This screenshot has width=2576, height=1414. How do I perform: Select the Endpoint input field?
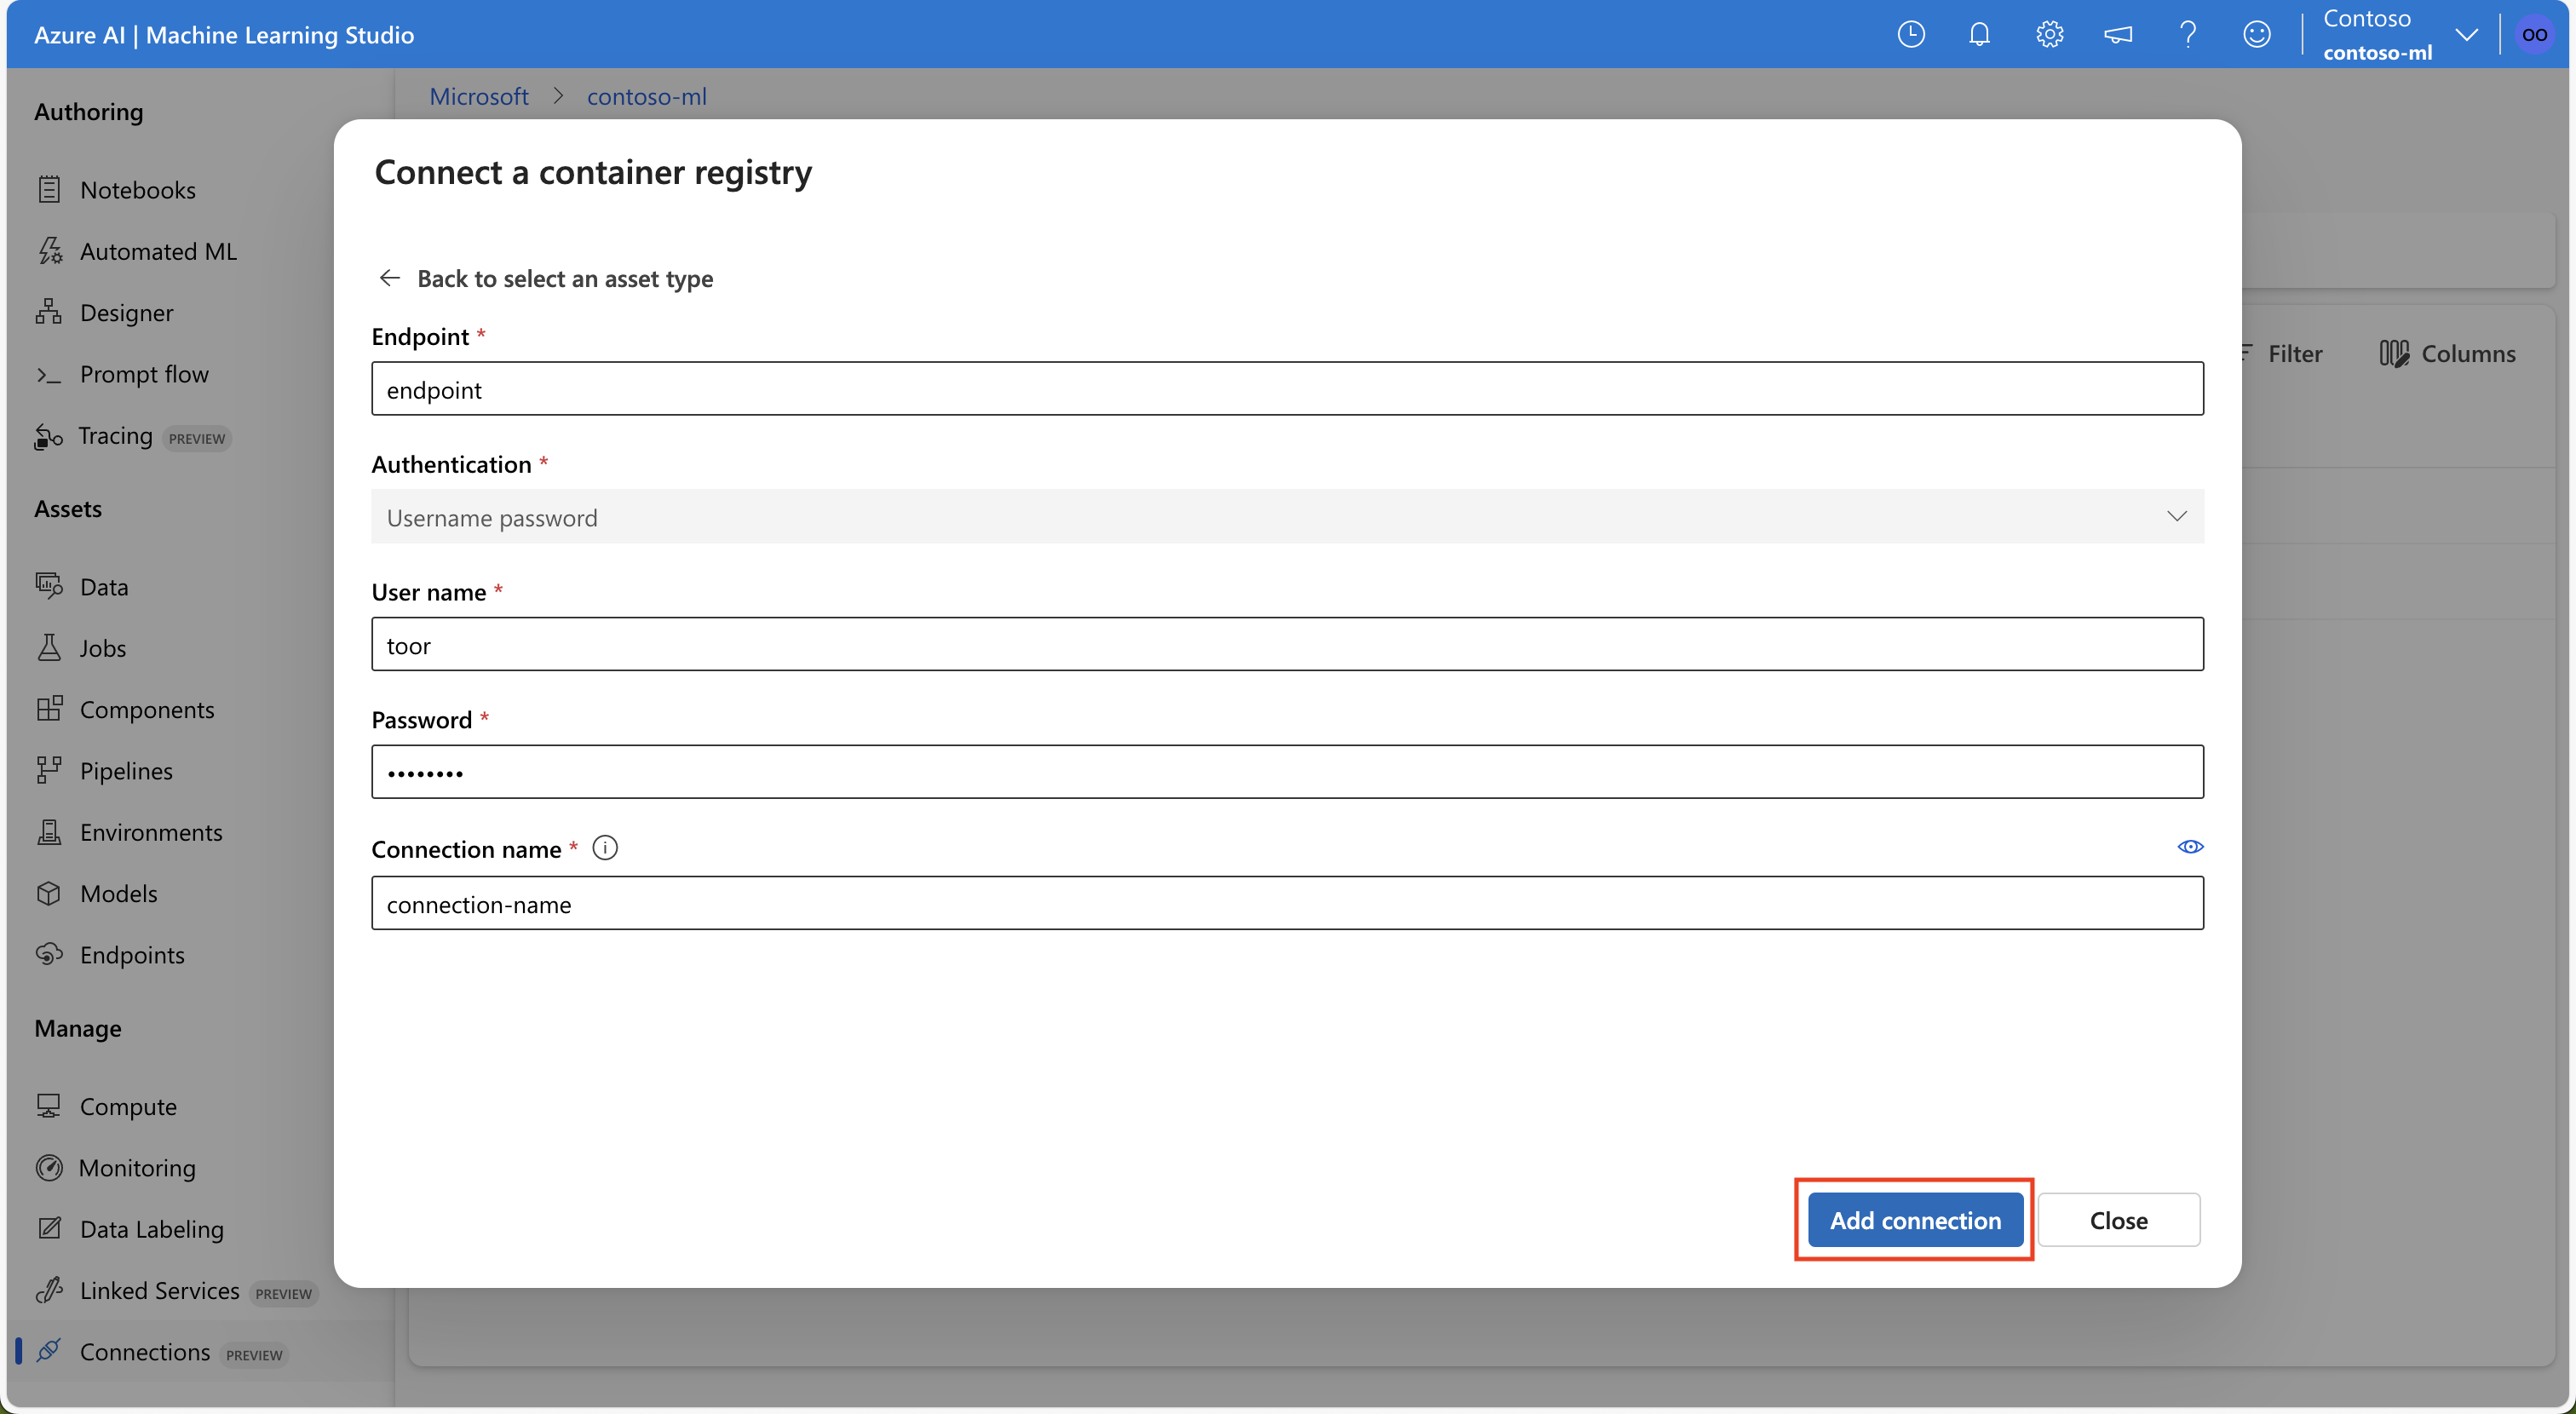(1286, 387)
